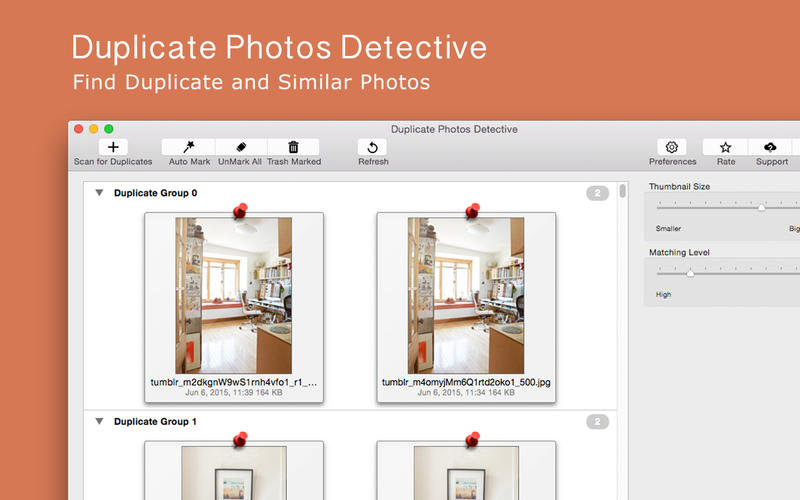Click the count badge of Duplicate Group 0
This screenshot has height=500, width=800.
[x=597, y=193]
